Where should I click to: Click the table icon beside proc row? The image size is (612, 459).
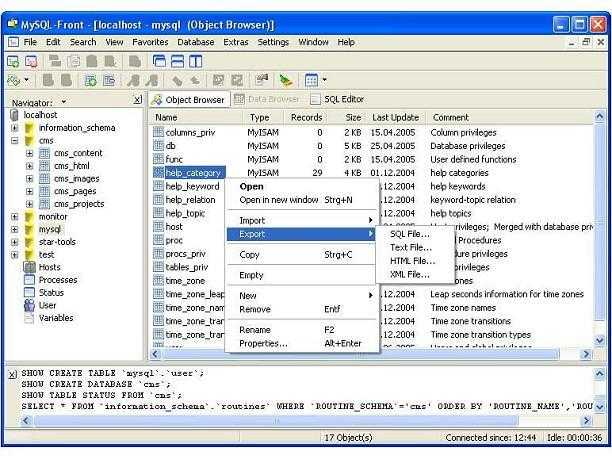point(158,240)
